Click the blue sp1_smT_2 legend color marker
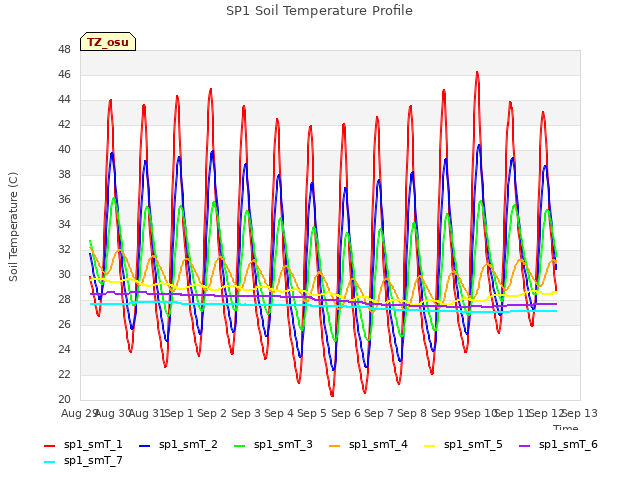 point(144,446)
